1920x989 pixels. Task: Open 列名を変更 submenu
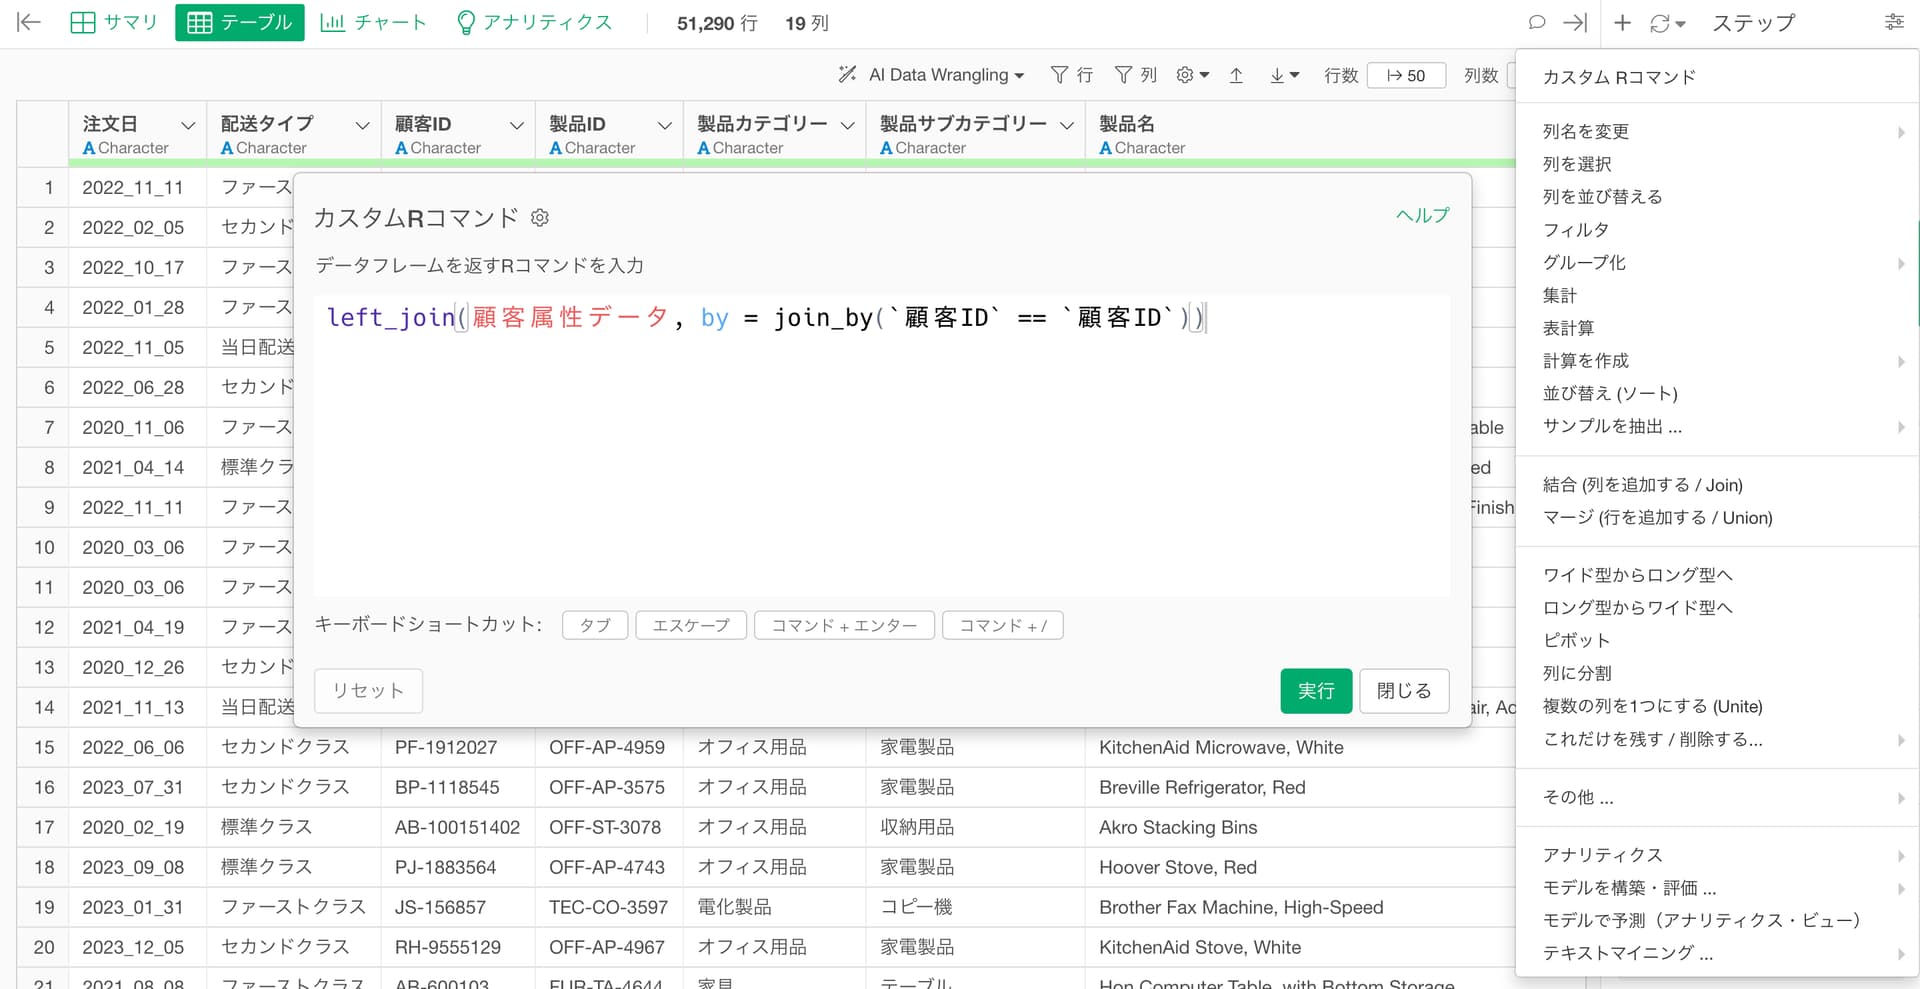pos(1717,131)
